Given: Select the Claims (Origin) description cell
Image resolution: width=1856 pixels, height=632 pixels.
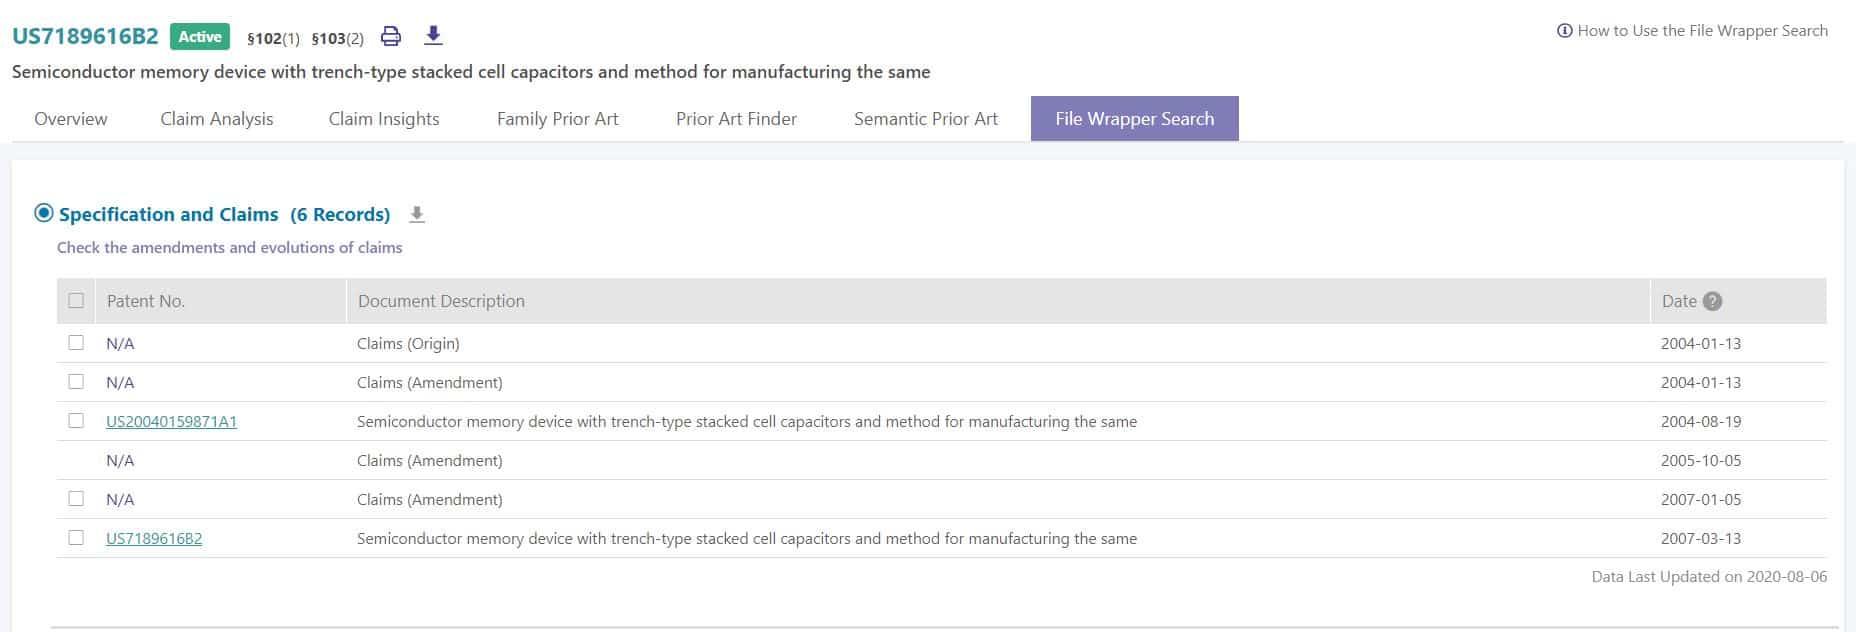Looking at the screenshot, I should click(x=408, y=344).
